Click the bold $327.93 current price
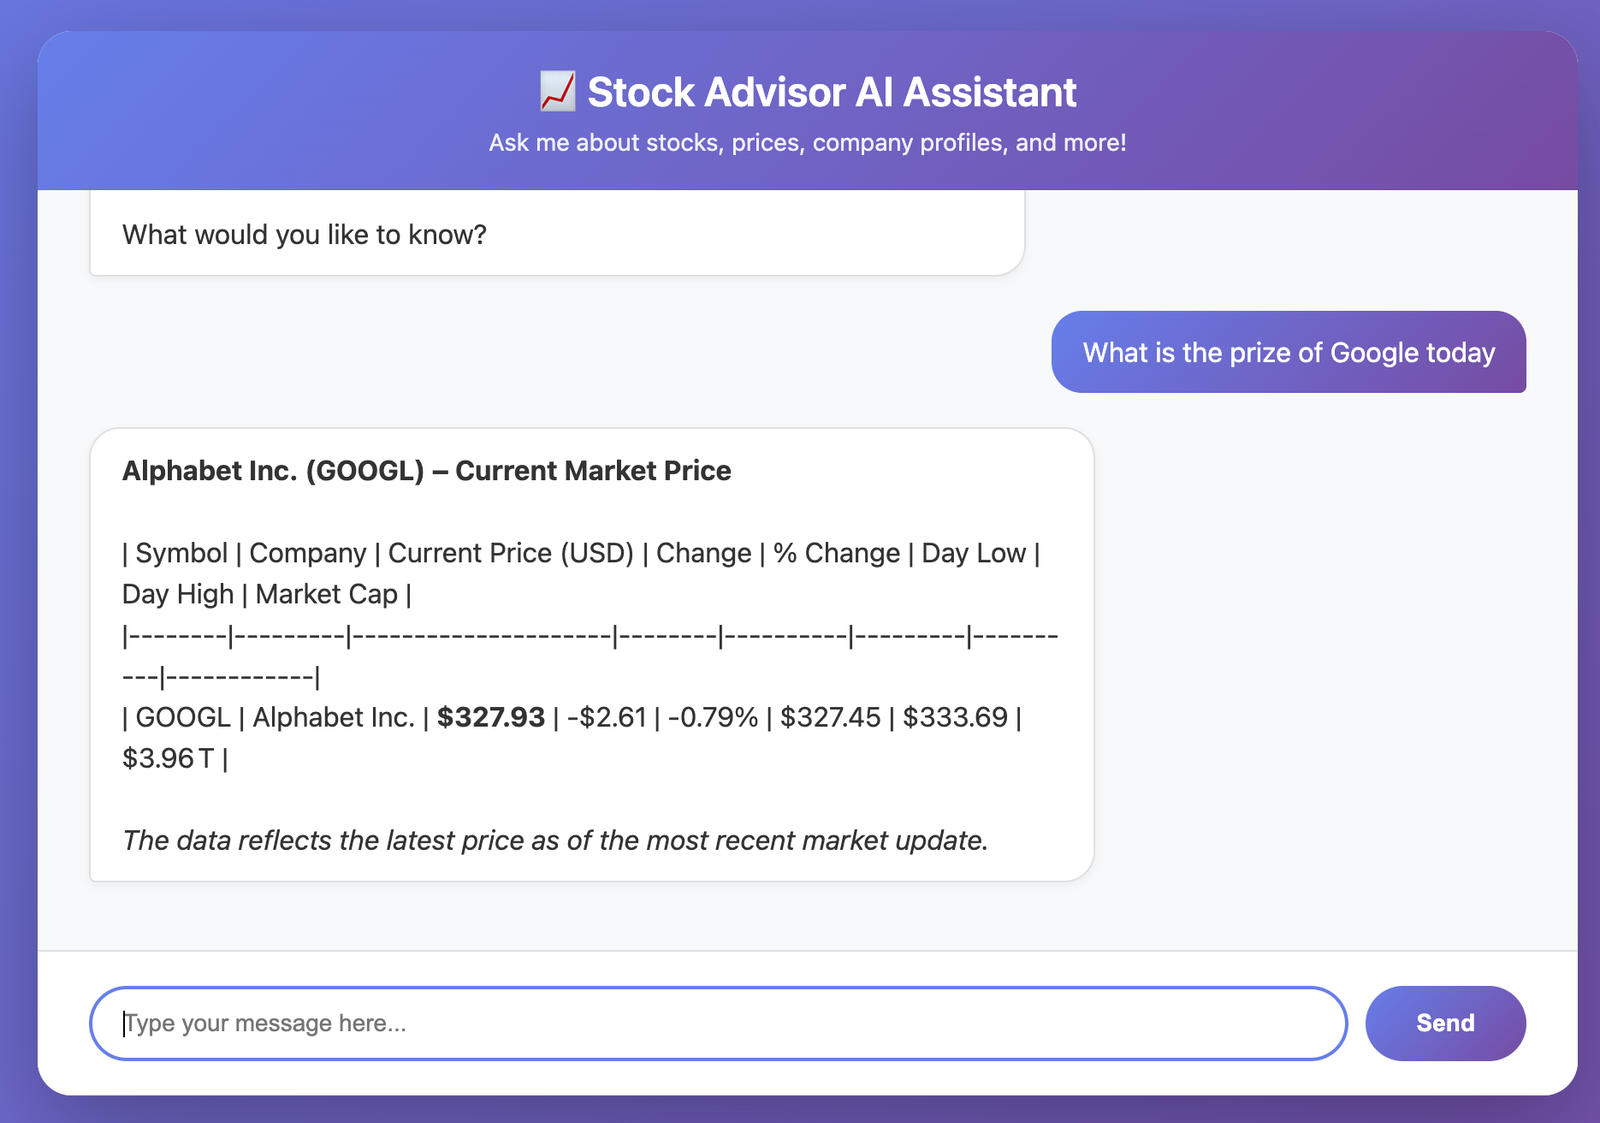 (491, 718)
